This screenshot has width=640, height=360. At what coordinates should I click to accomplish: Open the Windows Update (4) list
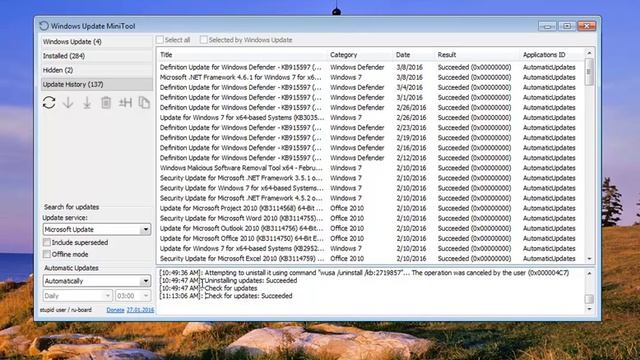97,42
